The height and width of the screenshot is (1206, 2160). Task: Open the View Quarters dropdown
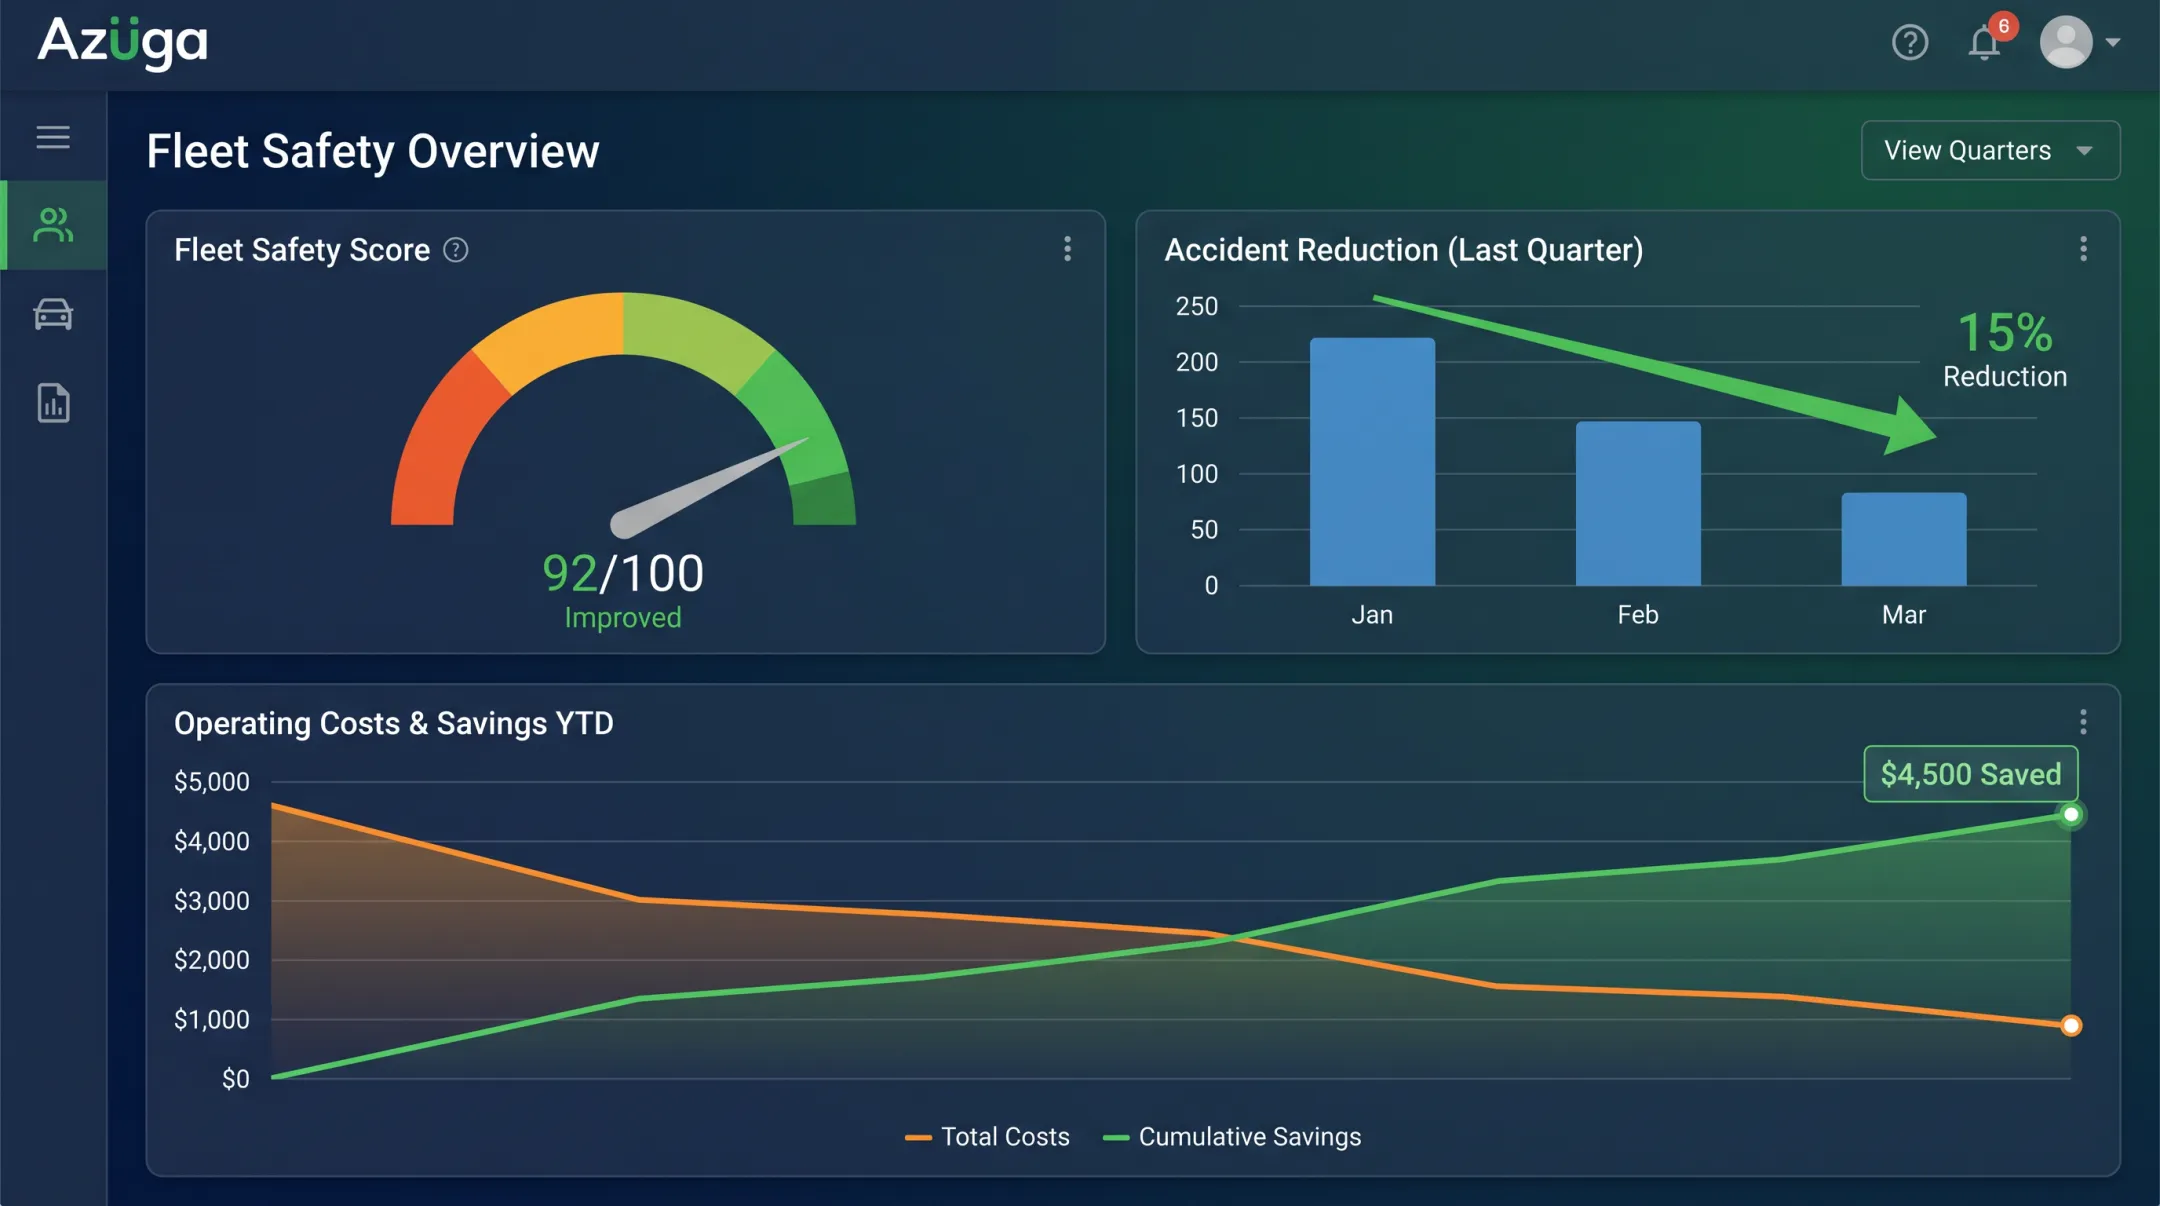tap(1990, 150)
